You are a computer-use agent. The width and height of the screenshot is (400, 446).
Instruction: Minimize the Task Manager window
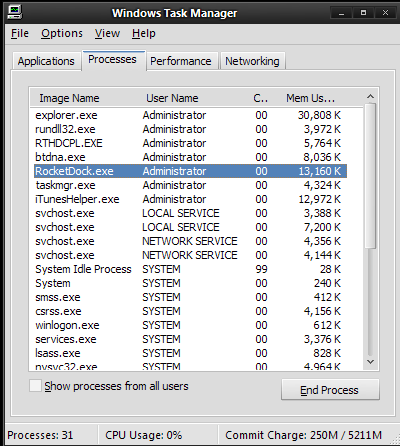tap(341, 13)
